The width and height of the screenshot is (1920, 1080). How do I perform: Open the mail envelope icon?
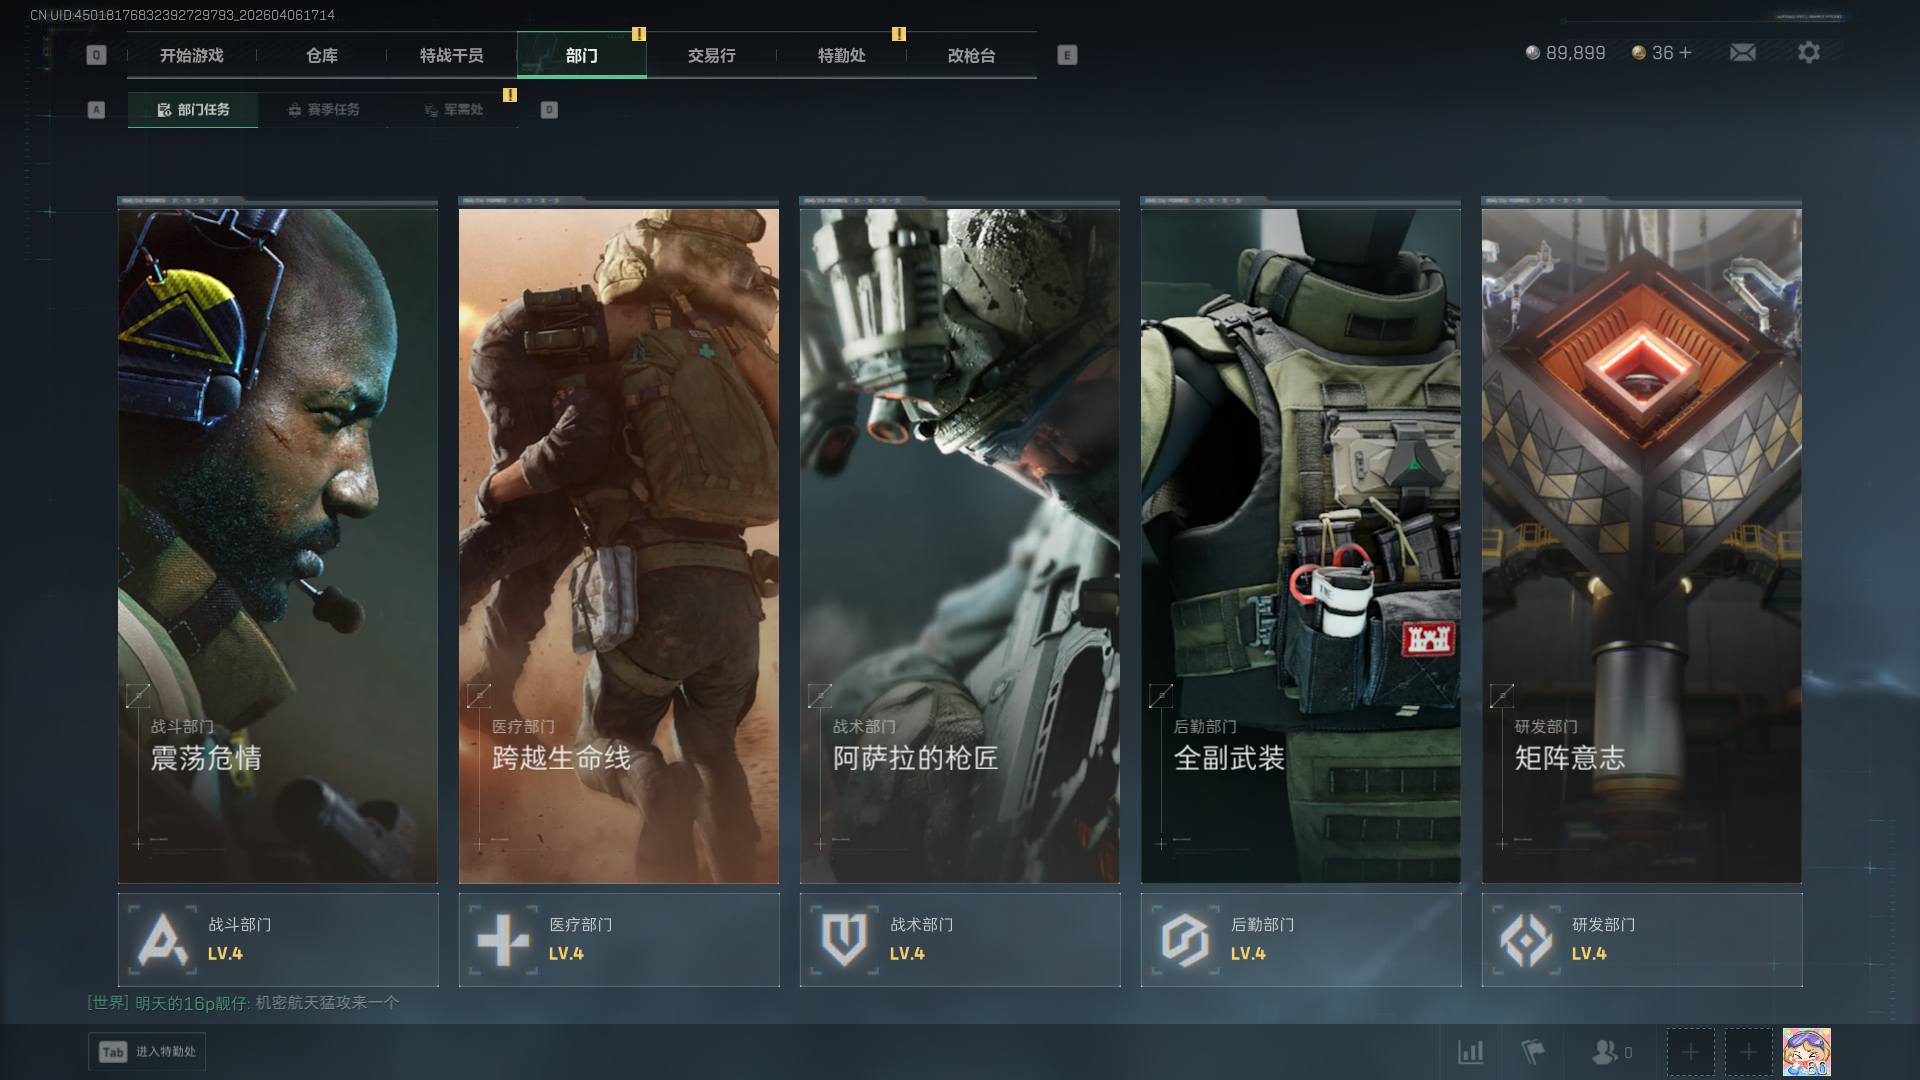pos(1742,52)
